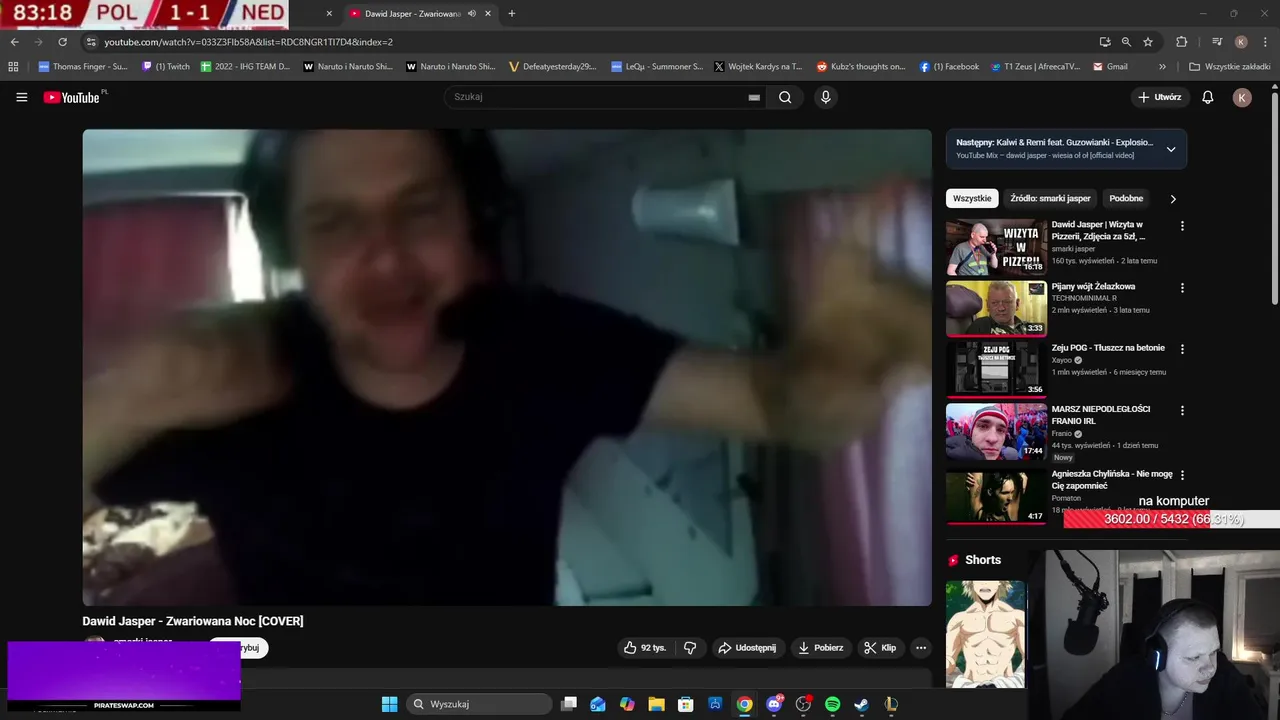The image size is (1280, 720).
Task: Open the Gmail bookmark
Action: pyautogui.click(x=1110, y=67)
